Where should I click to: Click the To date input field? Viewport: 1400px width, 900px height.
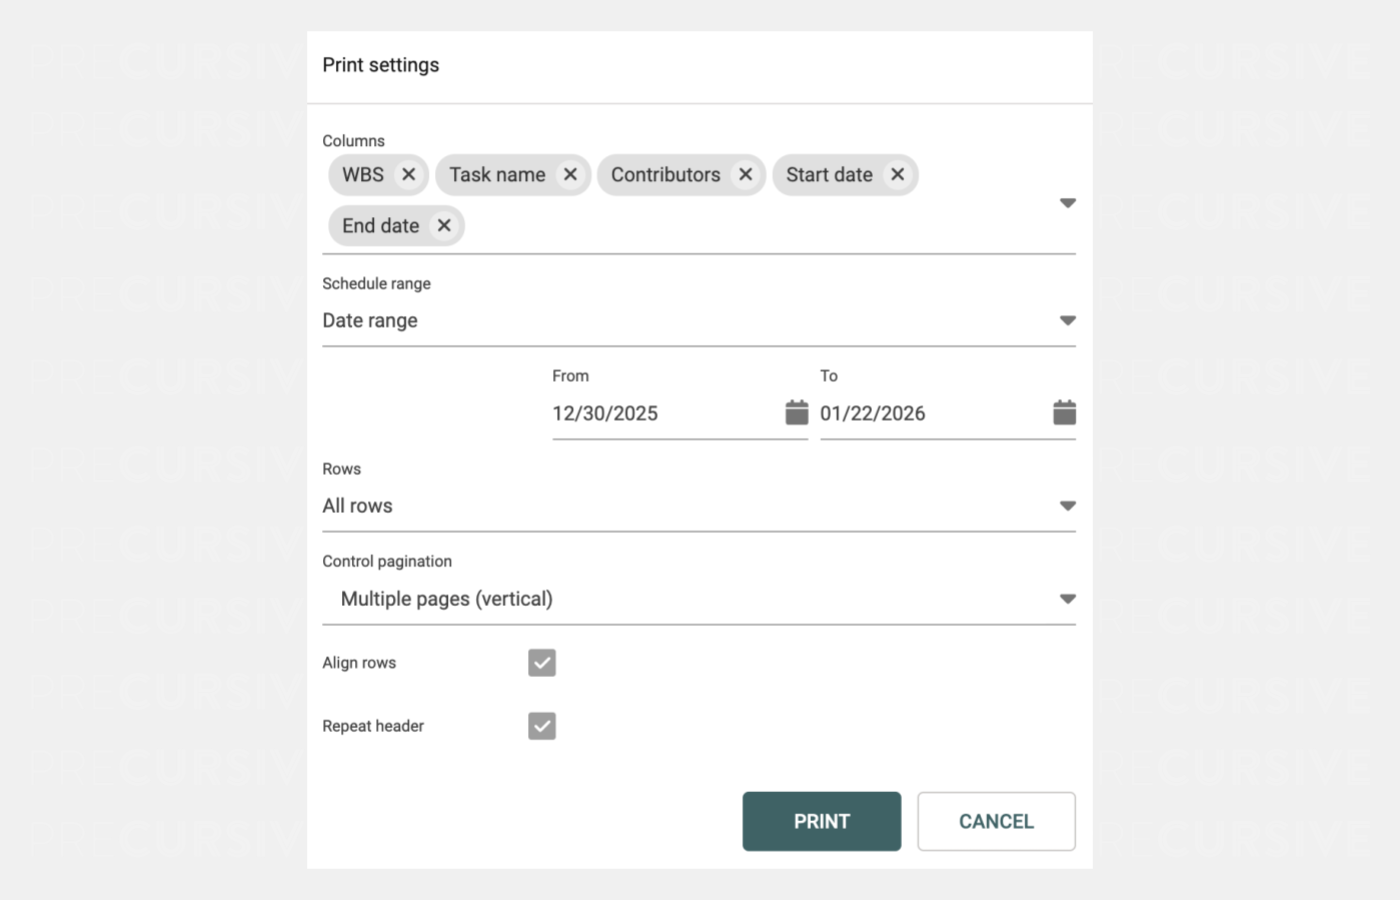[x=930, y=413]
